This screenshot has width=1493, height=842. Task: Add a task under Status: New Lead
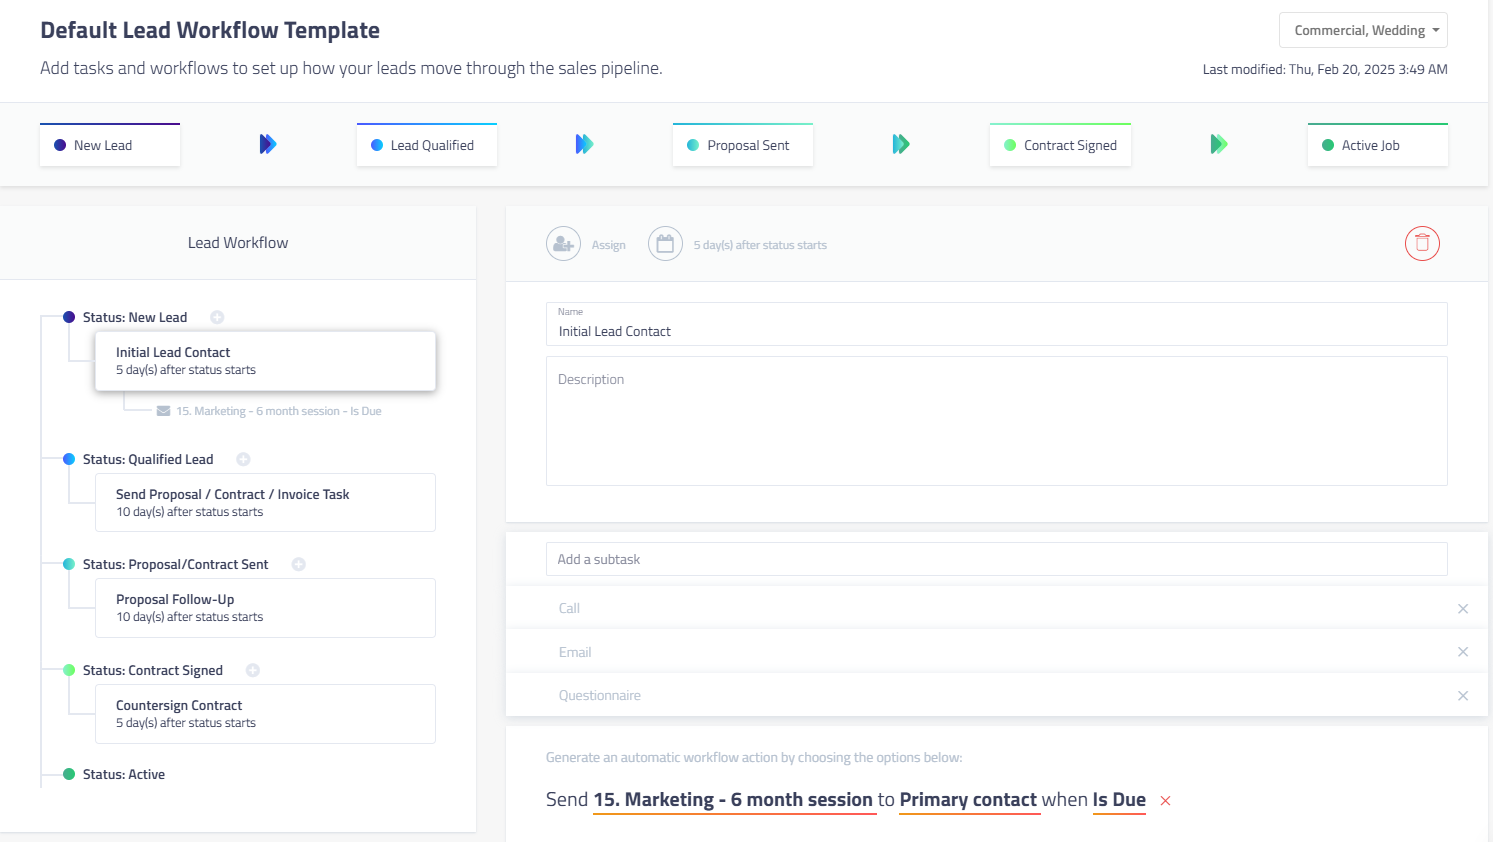point(217,318)
